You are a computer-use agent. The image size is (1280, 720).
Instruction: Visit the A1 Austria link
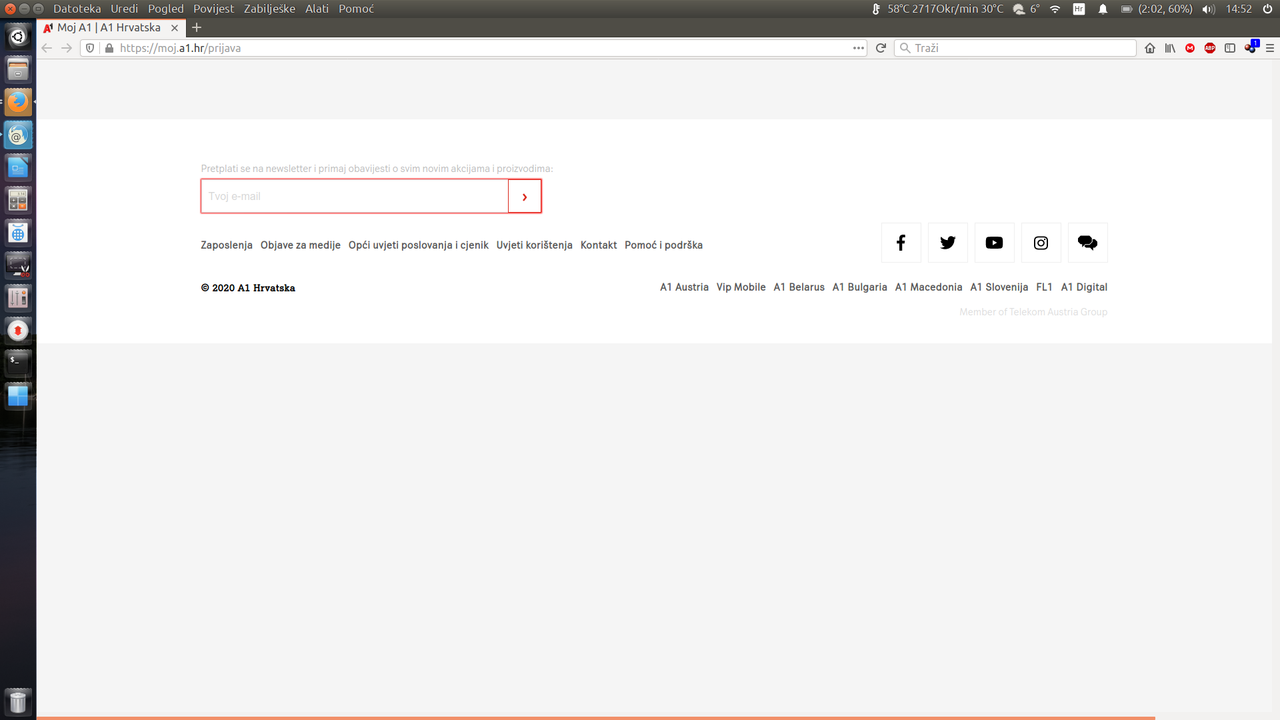(684, 287)
